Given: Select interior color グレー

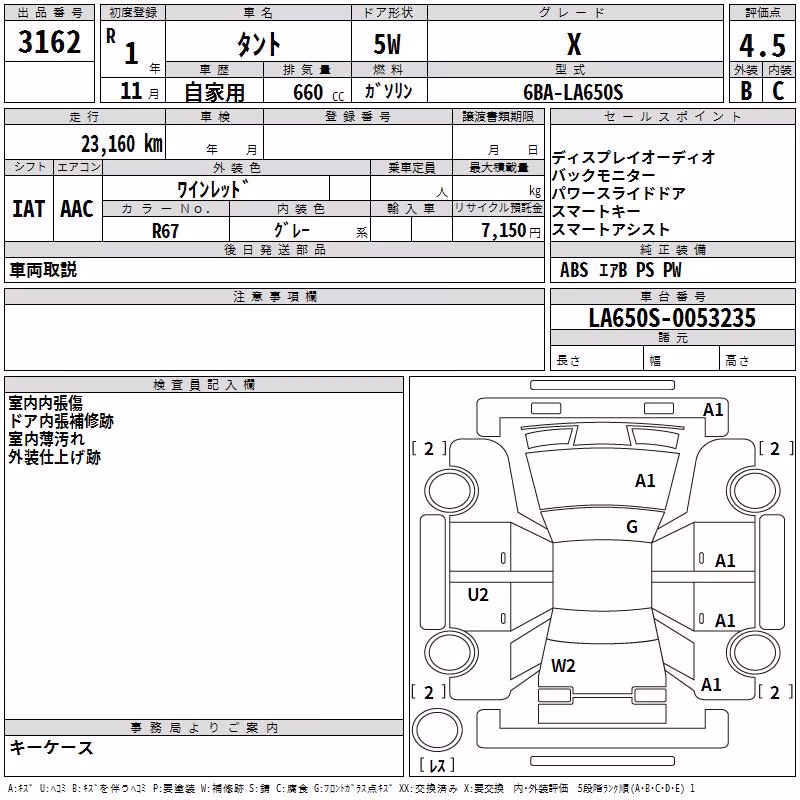Looking at the screenshot, I should (x=292, y=230).
